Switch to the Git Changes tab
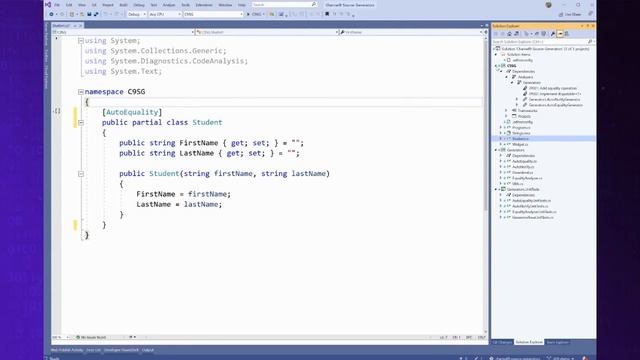640x360 pixels. [x=502, y=342]
